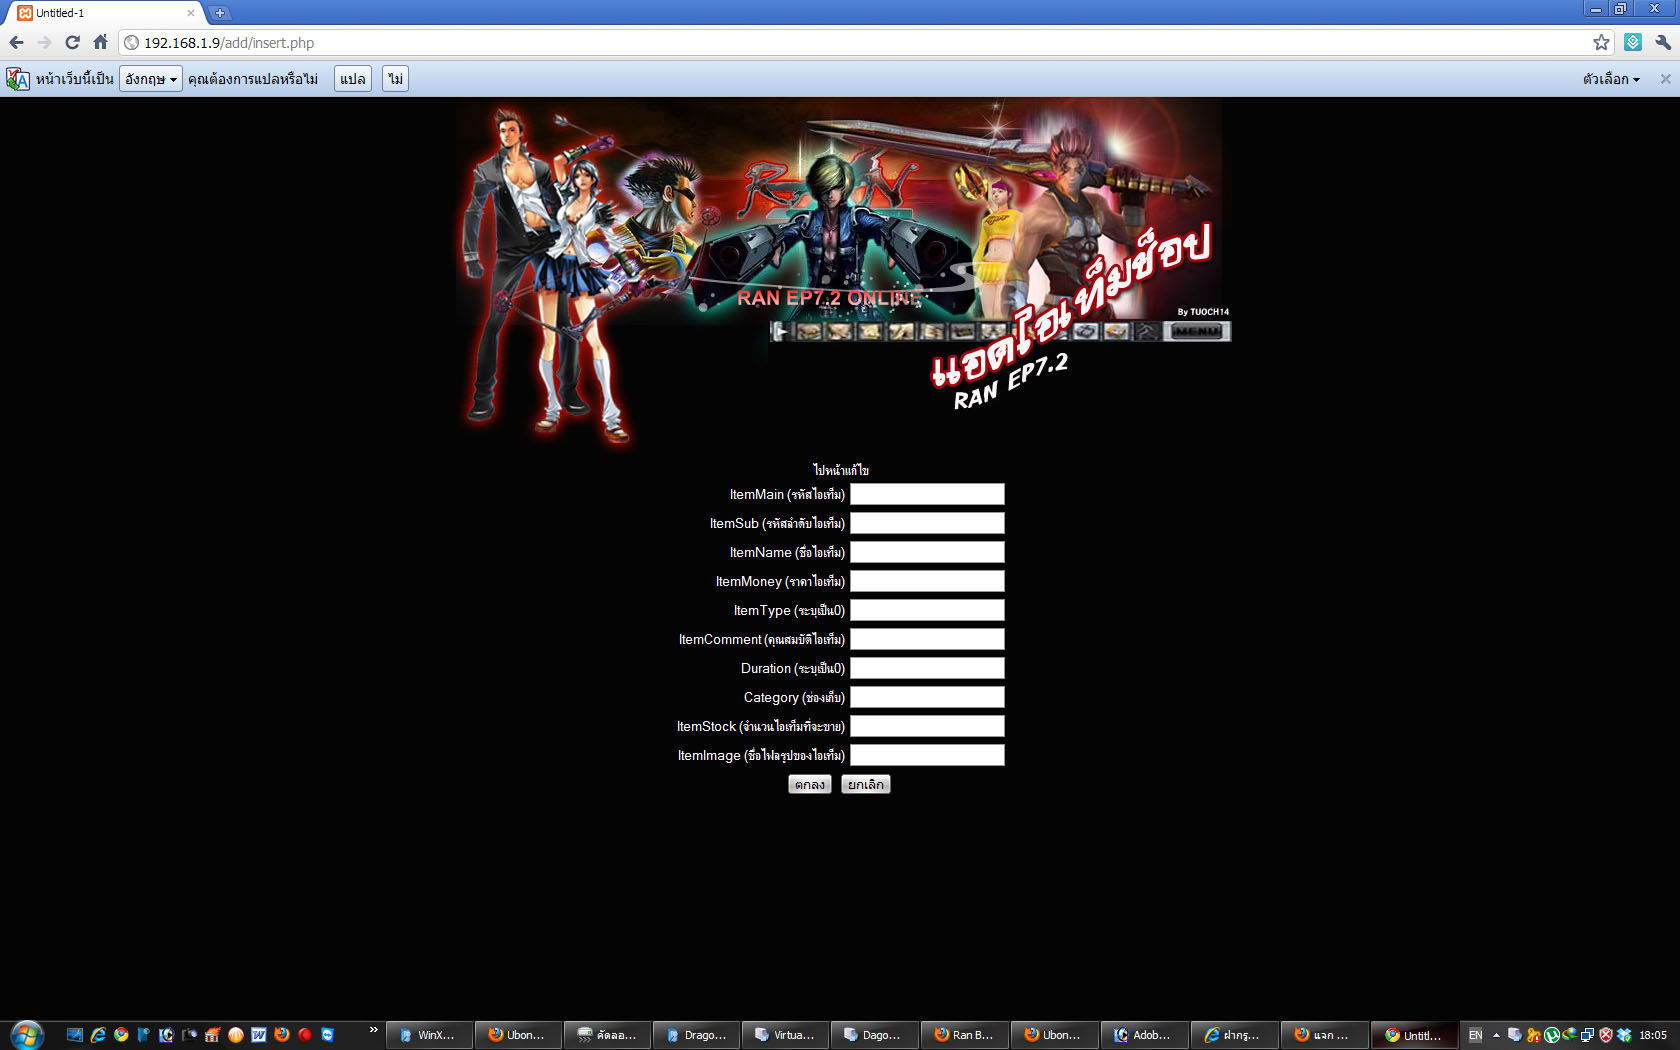Click the ยกเลิก cancel button
The width and height of the screenshot is (1680, 1050).
(x=866, y=785)
